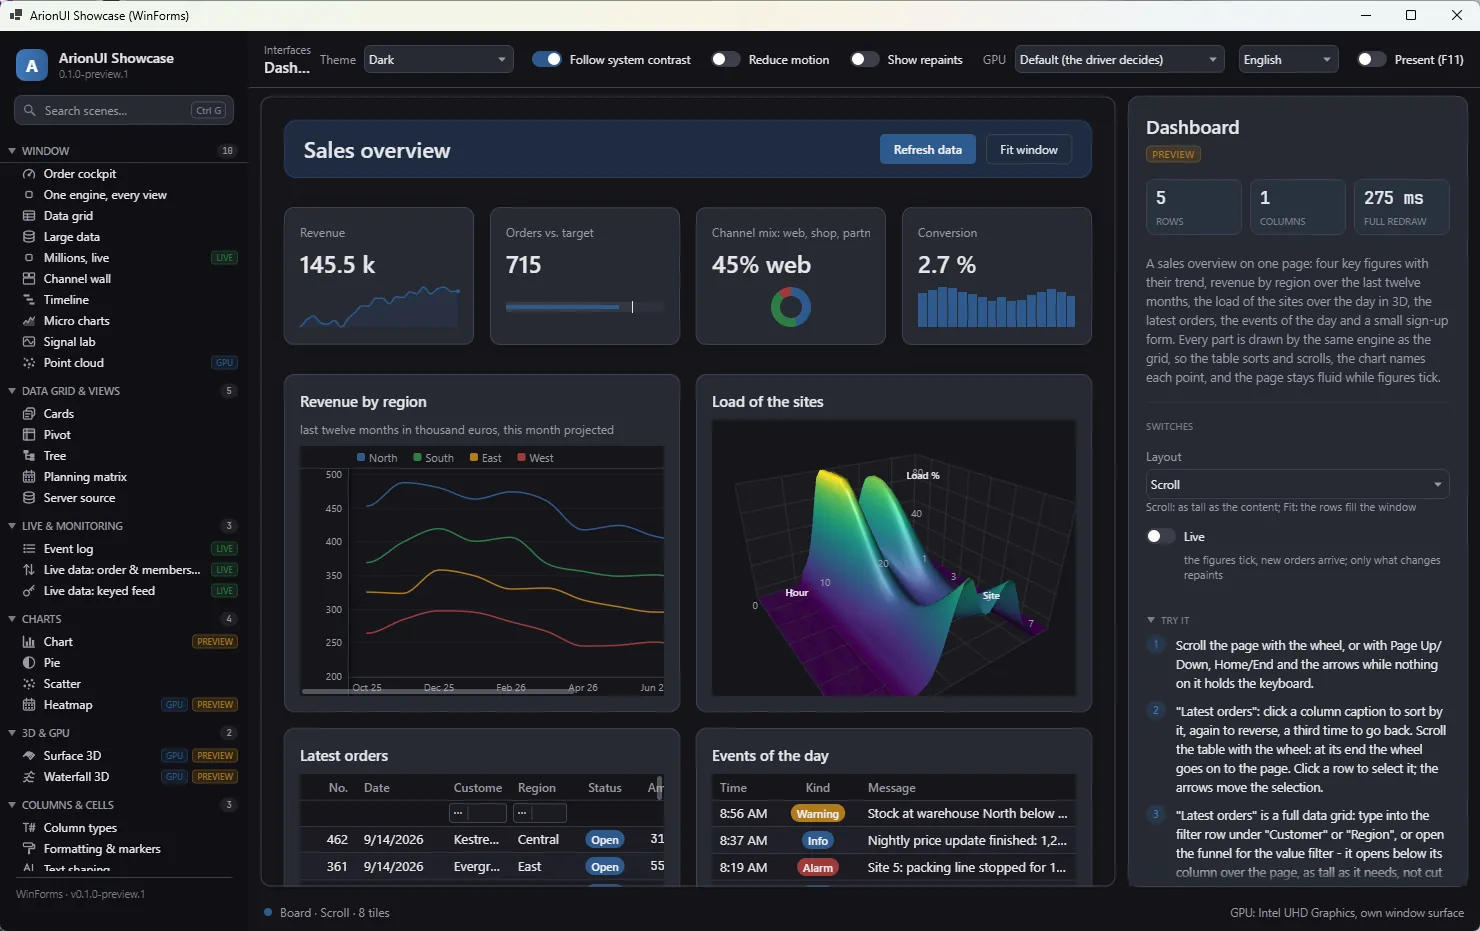Open the GPU driver dropdown
Viewport: 1480px width, 931px height.
pyautogui.click(x=1120, y=60)
